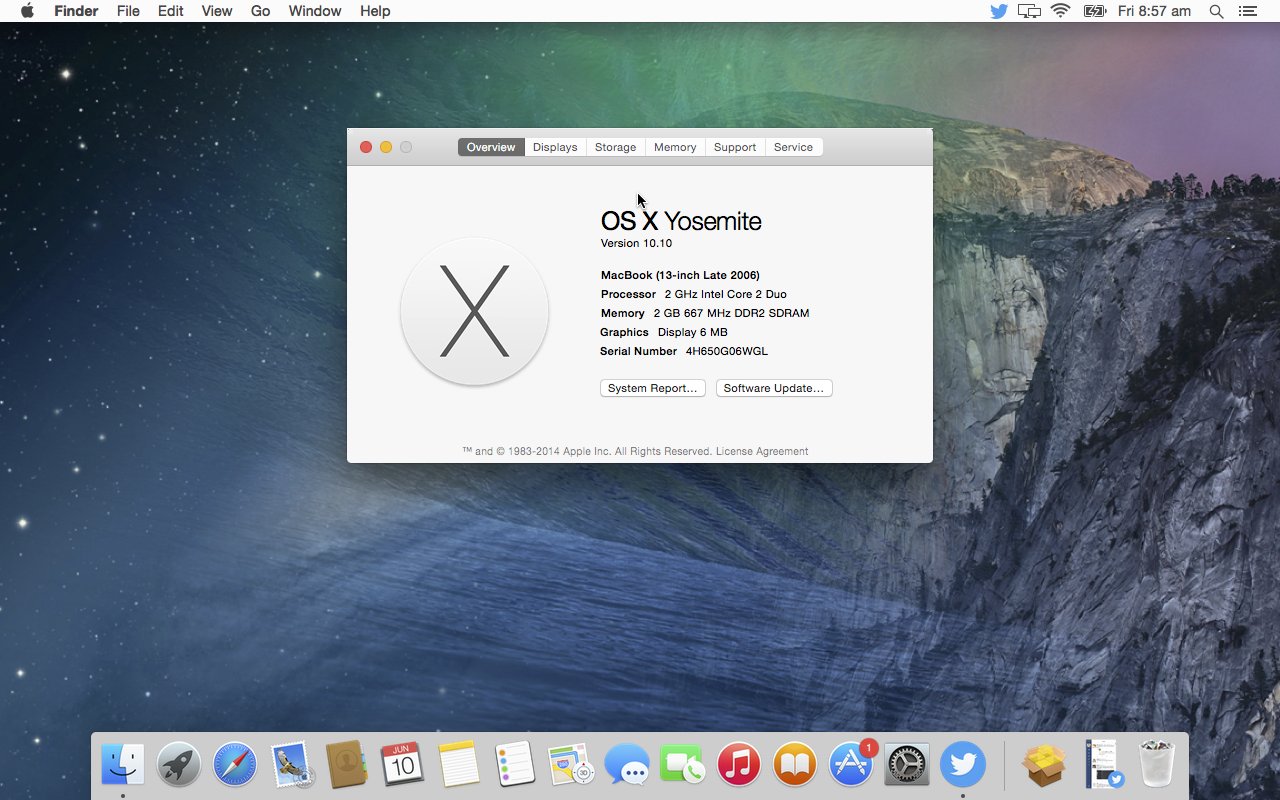Viewport: 1280px width, 800px height.
Task: Open Finder from the Dock
Action: tap(123, 765)
